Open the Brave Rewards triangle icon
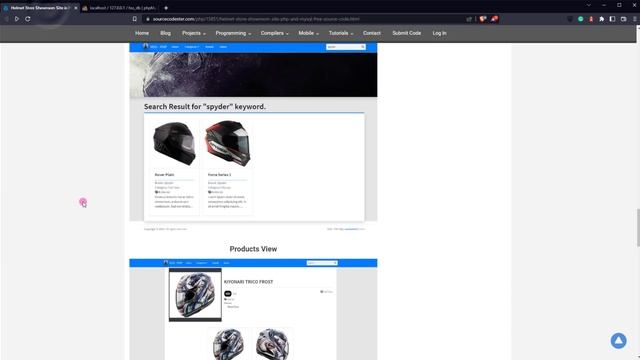This screenshot has width=640, height=360. click(494, 19)
